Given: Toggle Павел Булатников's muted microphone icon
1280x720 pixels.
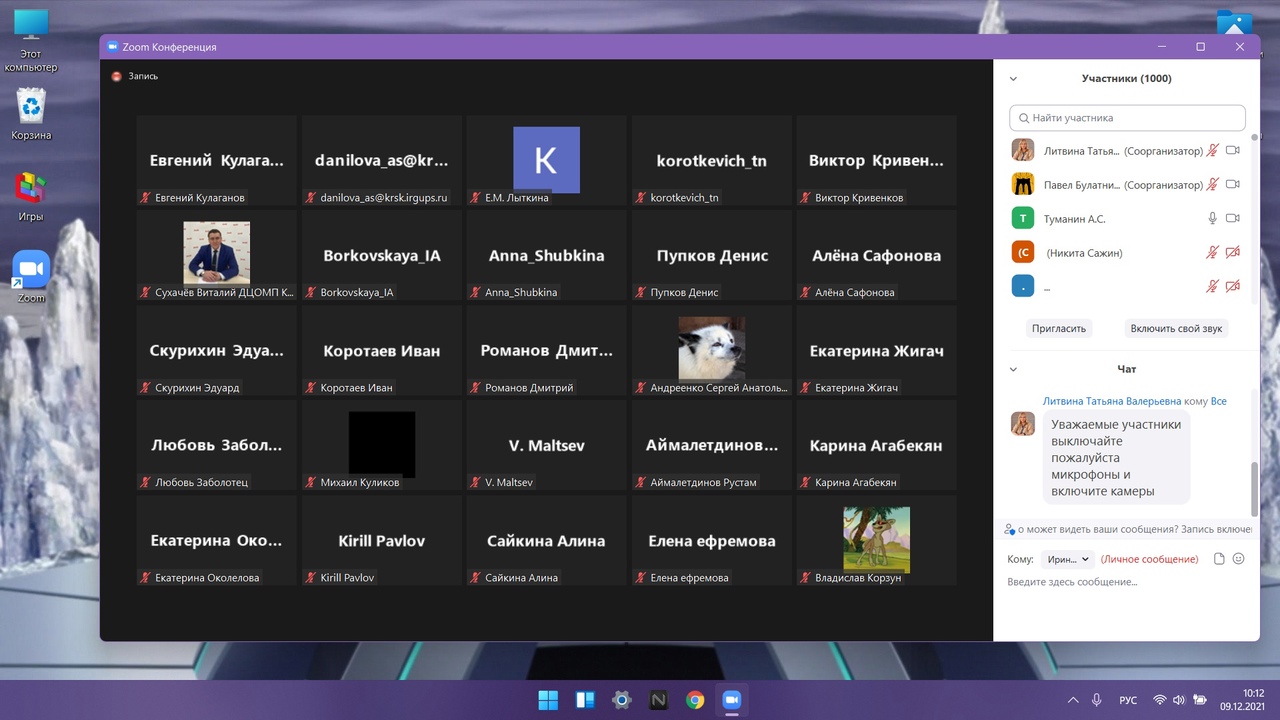Looking at the screenshot, I should [x=1212, y=185].
